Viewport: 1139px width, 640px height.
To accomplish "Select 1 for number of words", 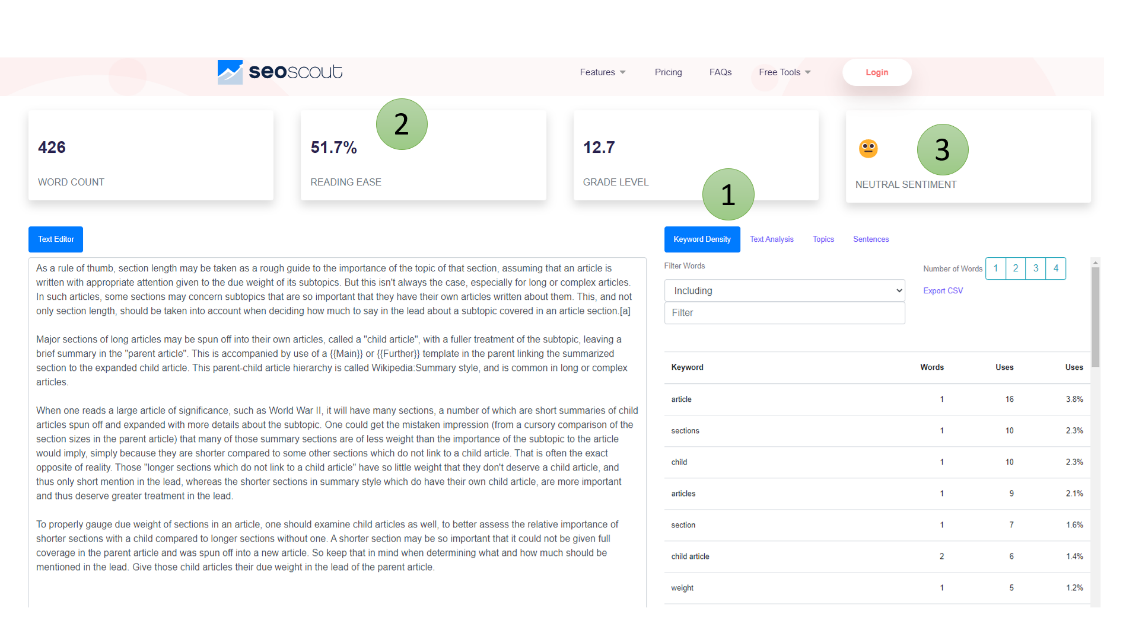I will 996,268.
